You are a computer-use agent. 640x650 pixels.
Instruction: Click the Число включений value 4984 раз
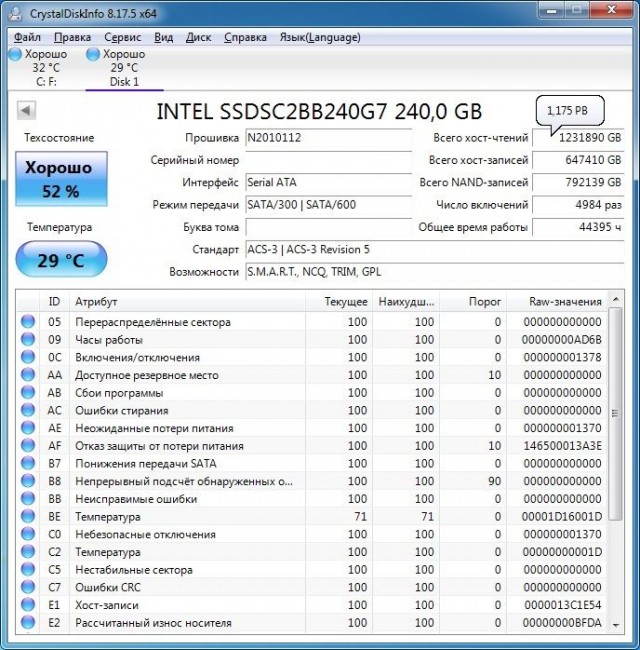(x=578, y=205)
